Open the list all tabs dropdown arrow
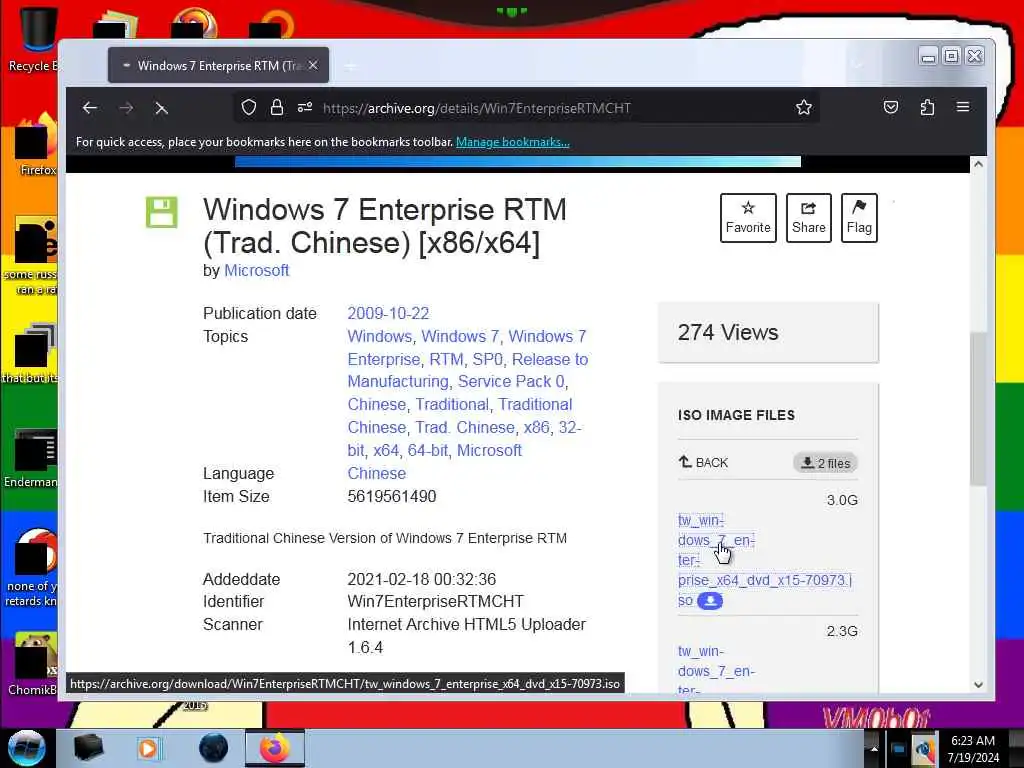This screenshot has height=768, width=1024. [857, 65]
